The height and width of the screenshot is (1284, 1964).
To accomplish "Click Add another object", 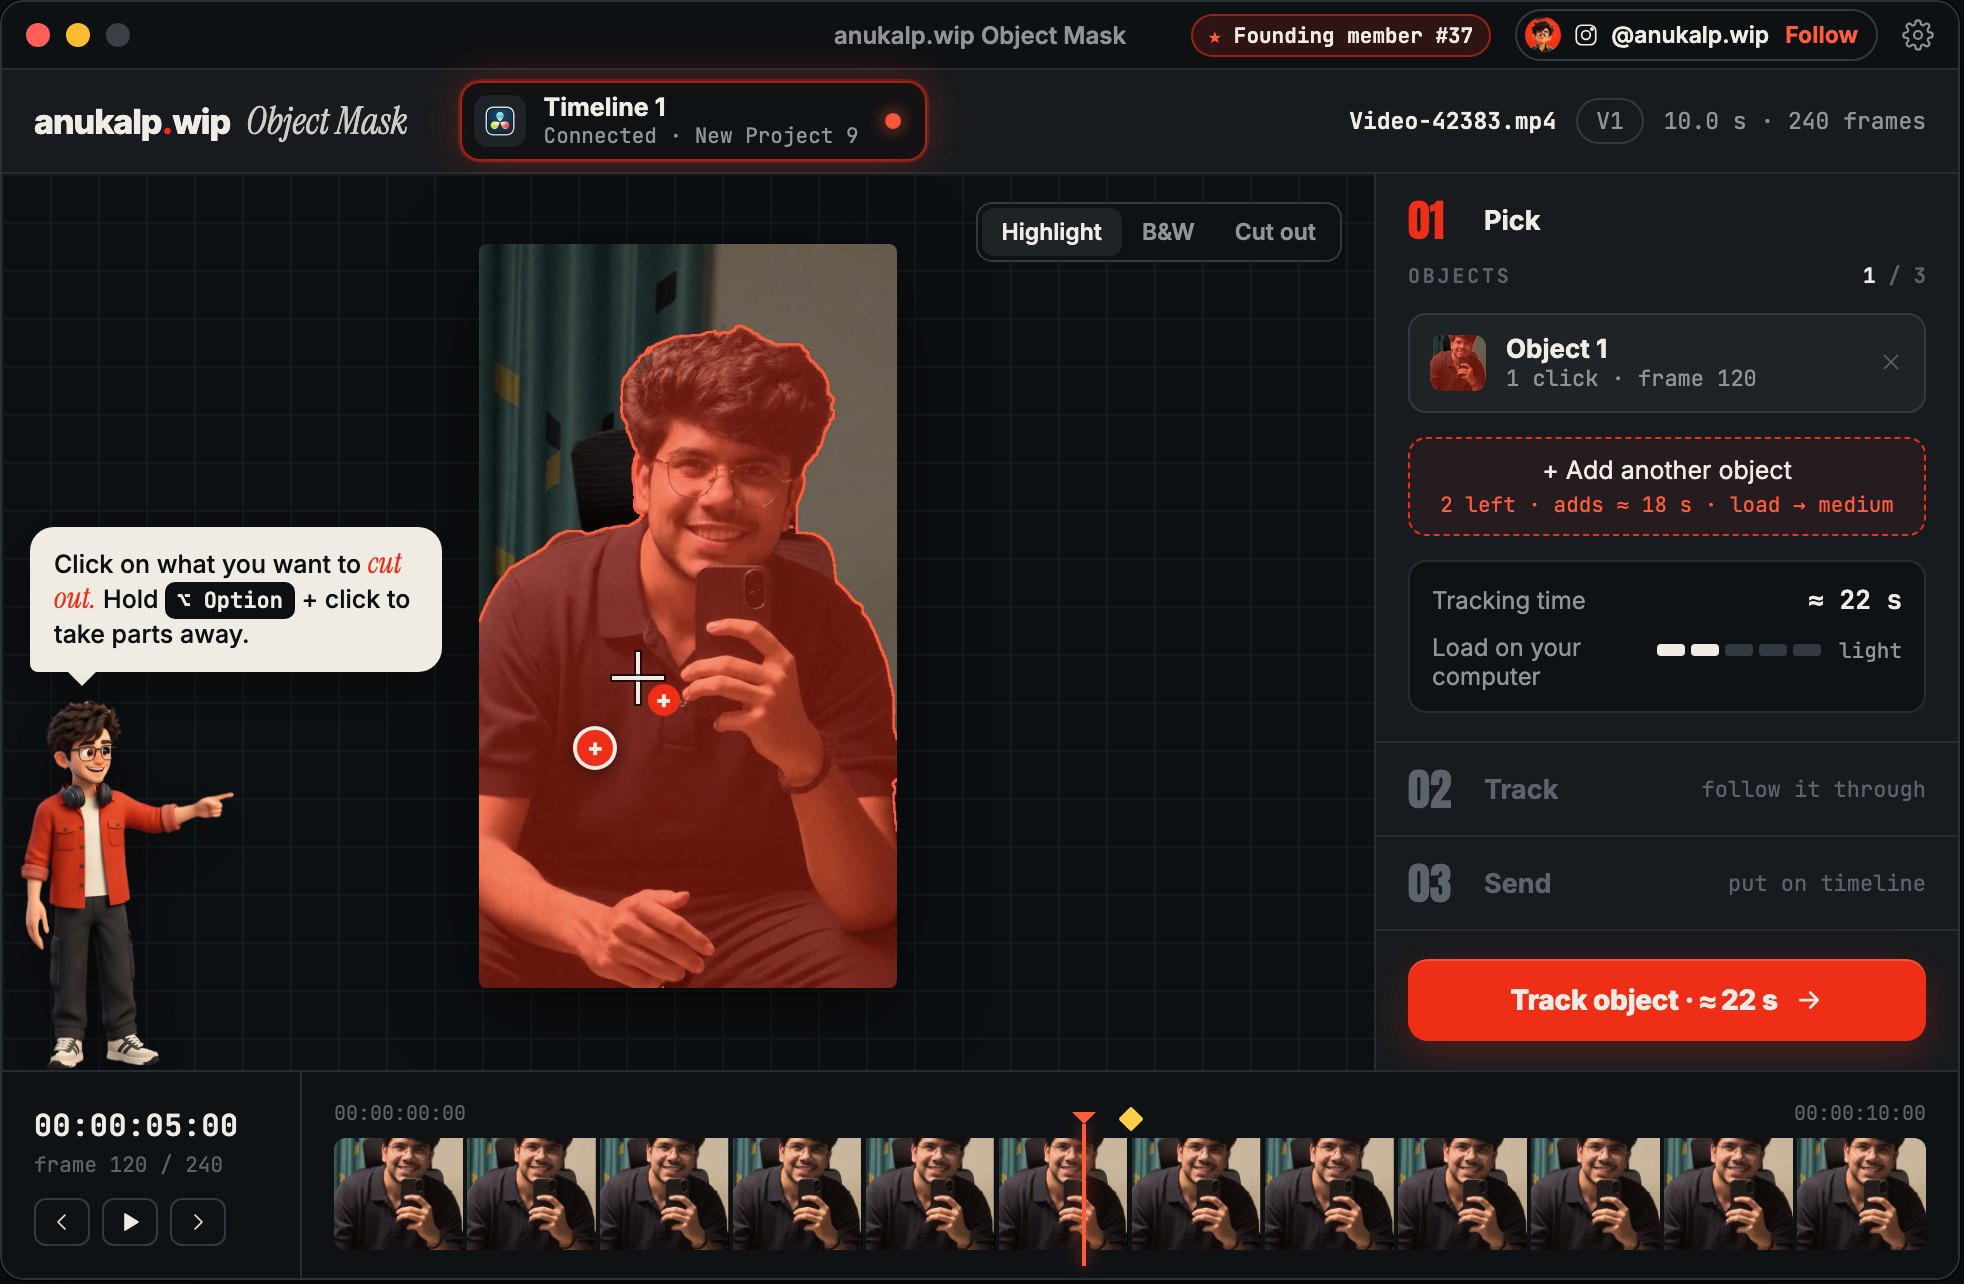I will (x=1666, y=486).
